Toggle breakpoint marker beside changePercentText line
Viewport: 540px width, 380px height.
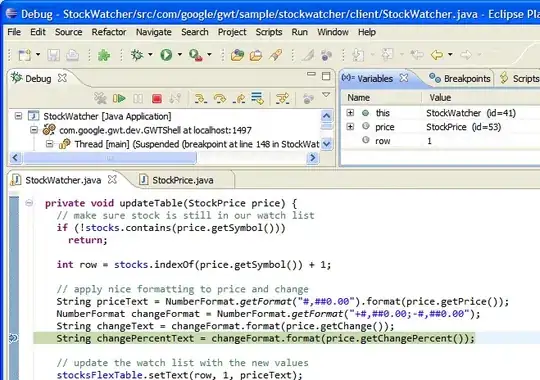tap(13, 338)
